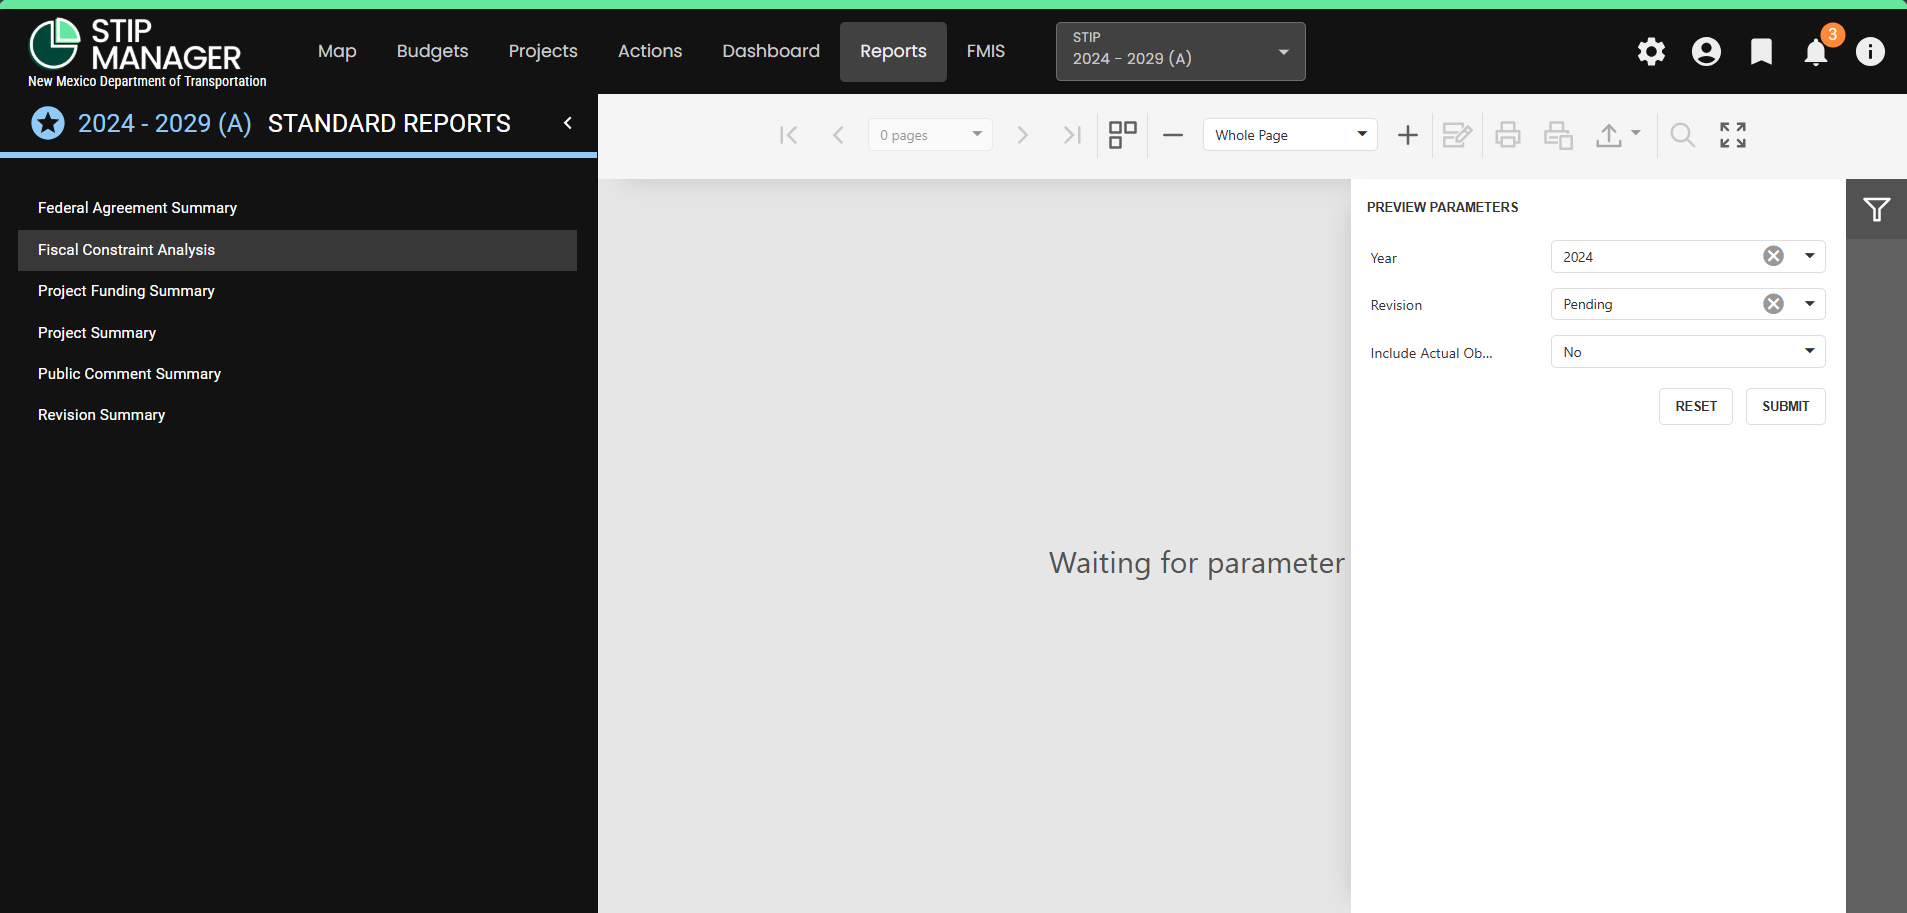Print the report
This screenshot has width=1907, height=913.
(x=1508, y=135)
